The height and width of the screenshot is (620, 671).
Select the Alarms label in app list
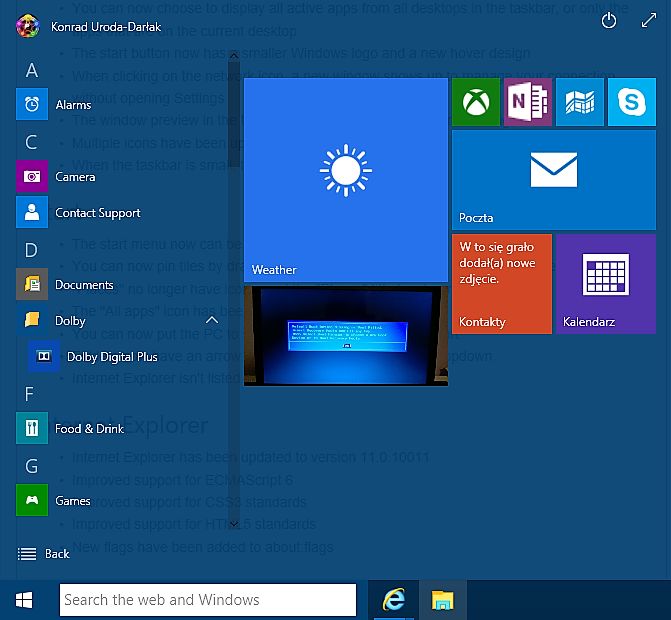point(73,104)
